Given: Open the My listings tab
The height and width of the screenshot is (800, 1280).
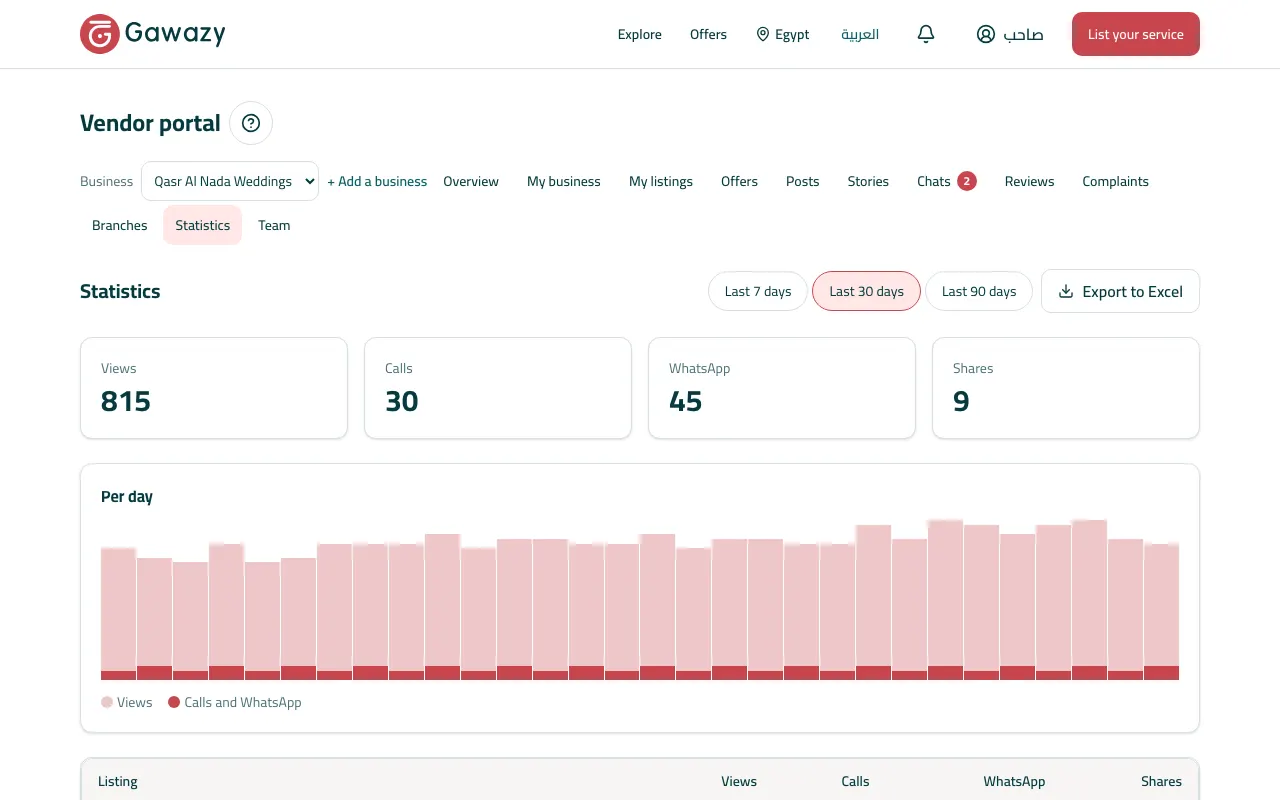Looking at the screenshot, I should pos(661,181).
